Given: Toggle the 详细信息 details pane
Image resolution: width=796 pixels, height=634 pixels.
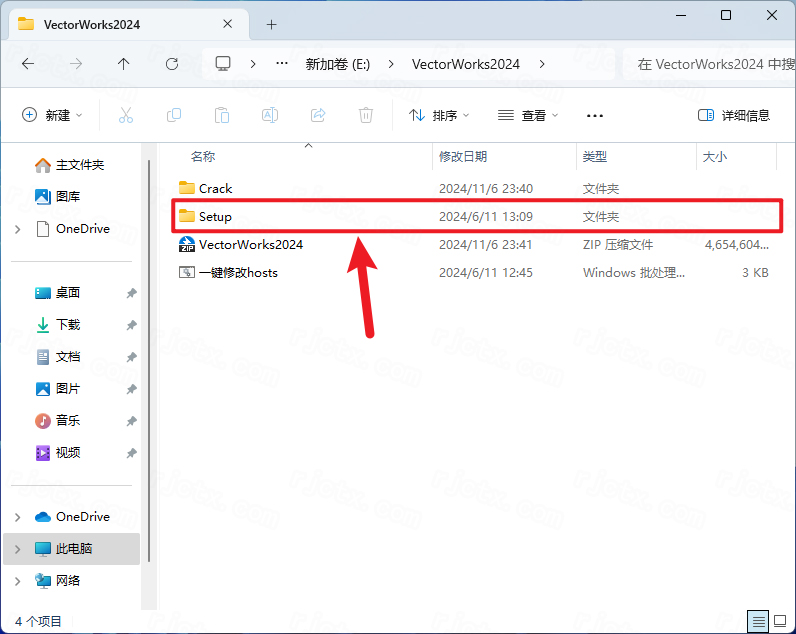Looking at the screenshot, I should [x=734, y=115].
